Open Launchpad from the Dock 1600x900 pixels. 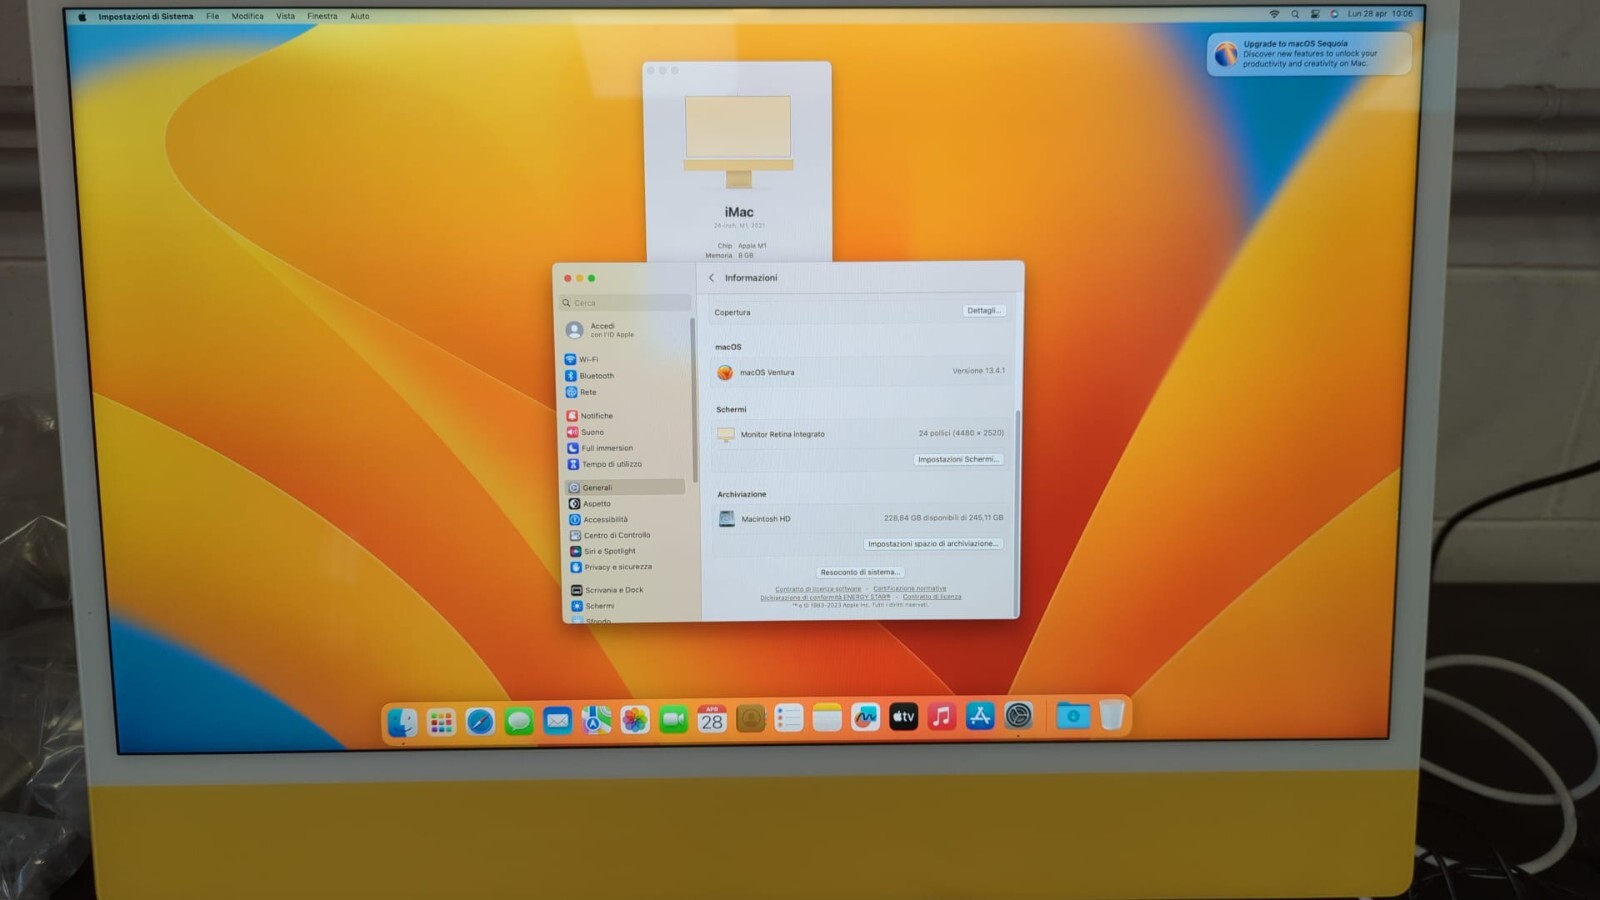pos(441,720)
